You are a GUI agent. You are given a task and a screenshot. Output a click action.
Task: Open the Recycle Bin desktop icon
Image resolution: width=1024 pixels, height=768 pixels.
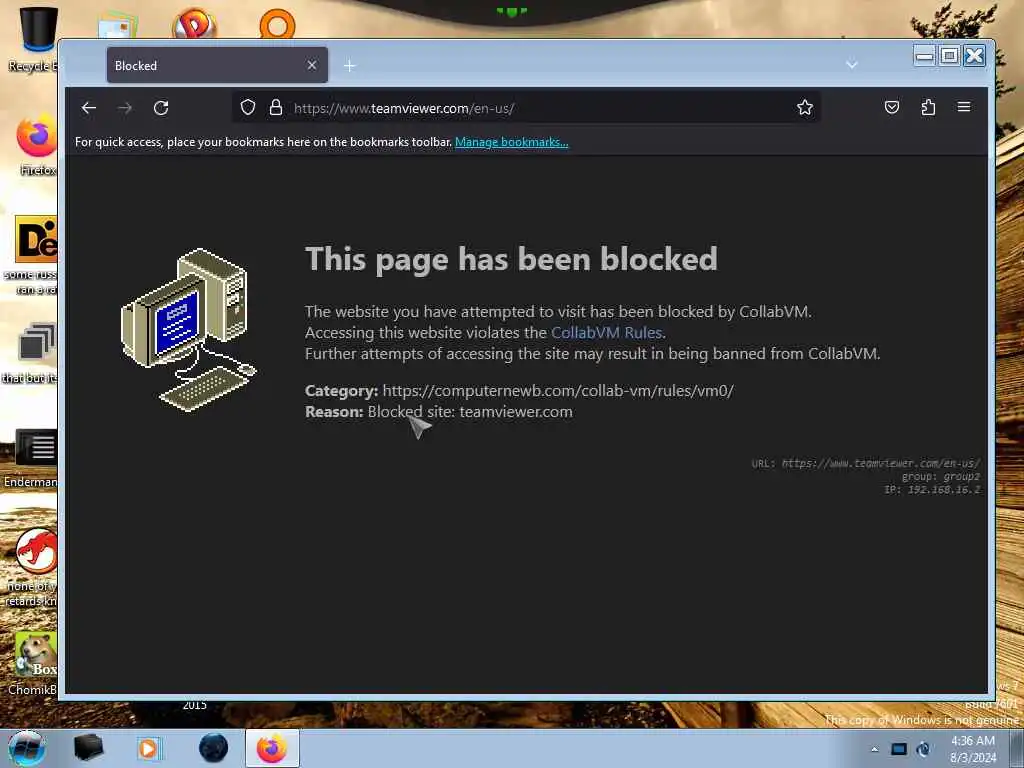point(35,39)
